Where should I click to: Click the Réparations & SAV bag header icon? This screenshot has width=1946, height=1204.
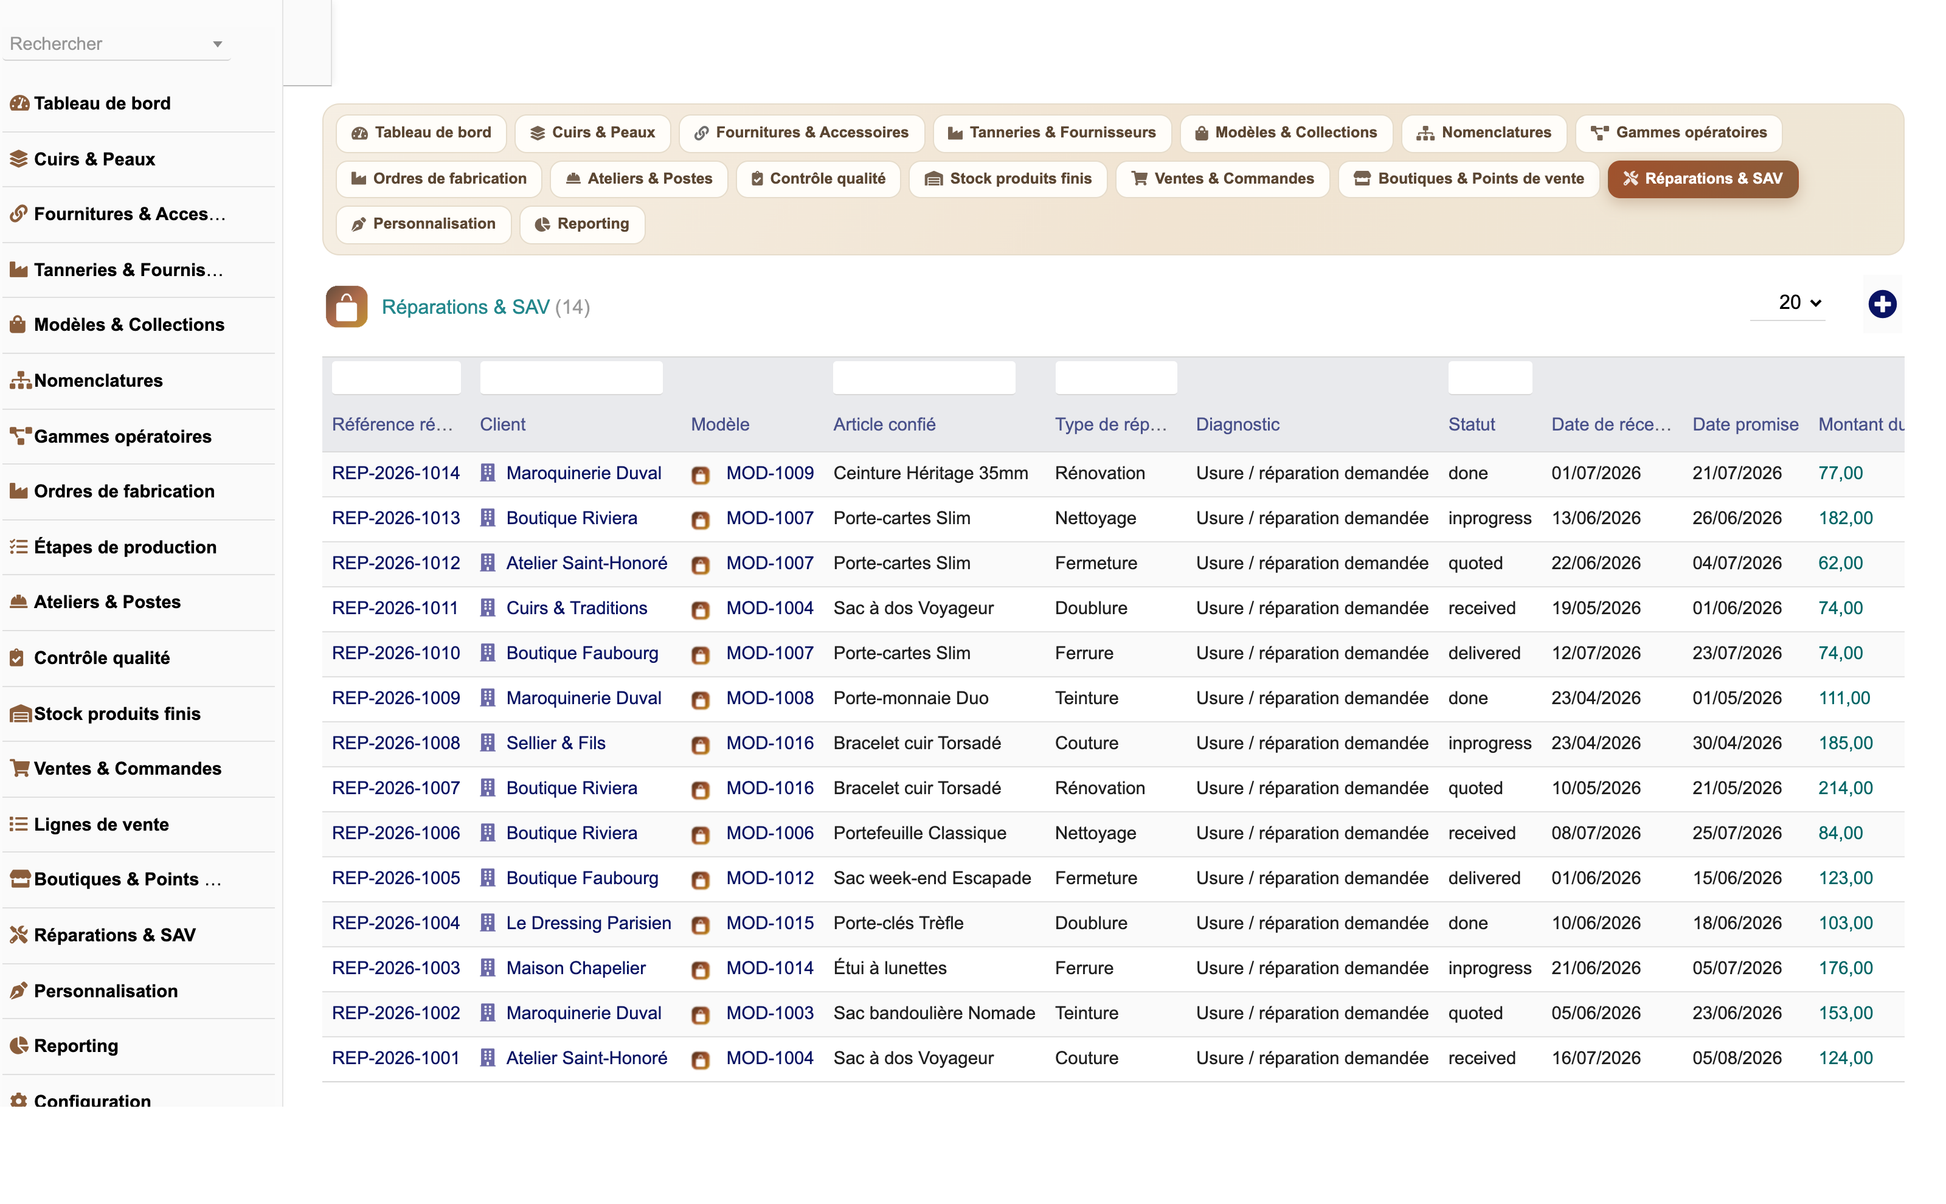(346, 307)
